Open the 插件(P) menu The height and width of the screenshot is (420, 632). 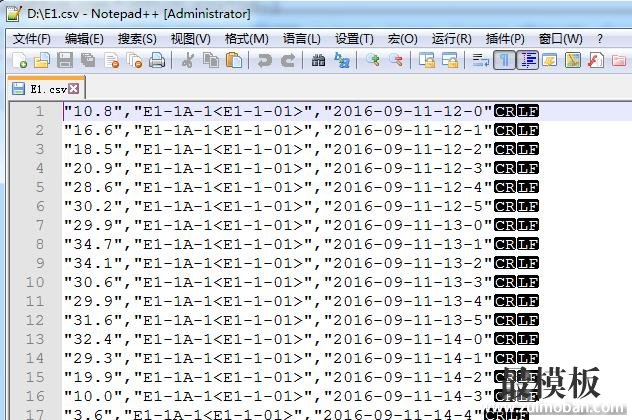click(505, 39)
